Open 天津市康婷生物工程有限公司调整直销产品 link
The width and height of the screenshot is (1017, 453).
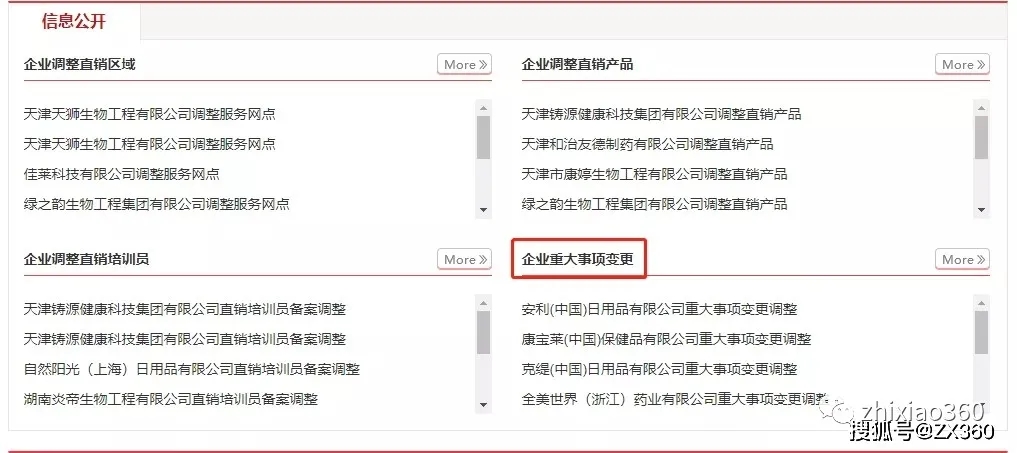(654, 174)
